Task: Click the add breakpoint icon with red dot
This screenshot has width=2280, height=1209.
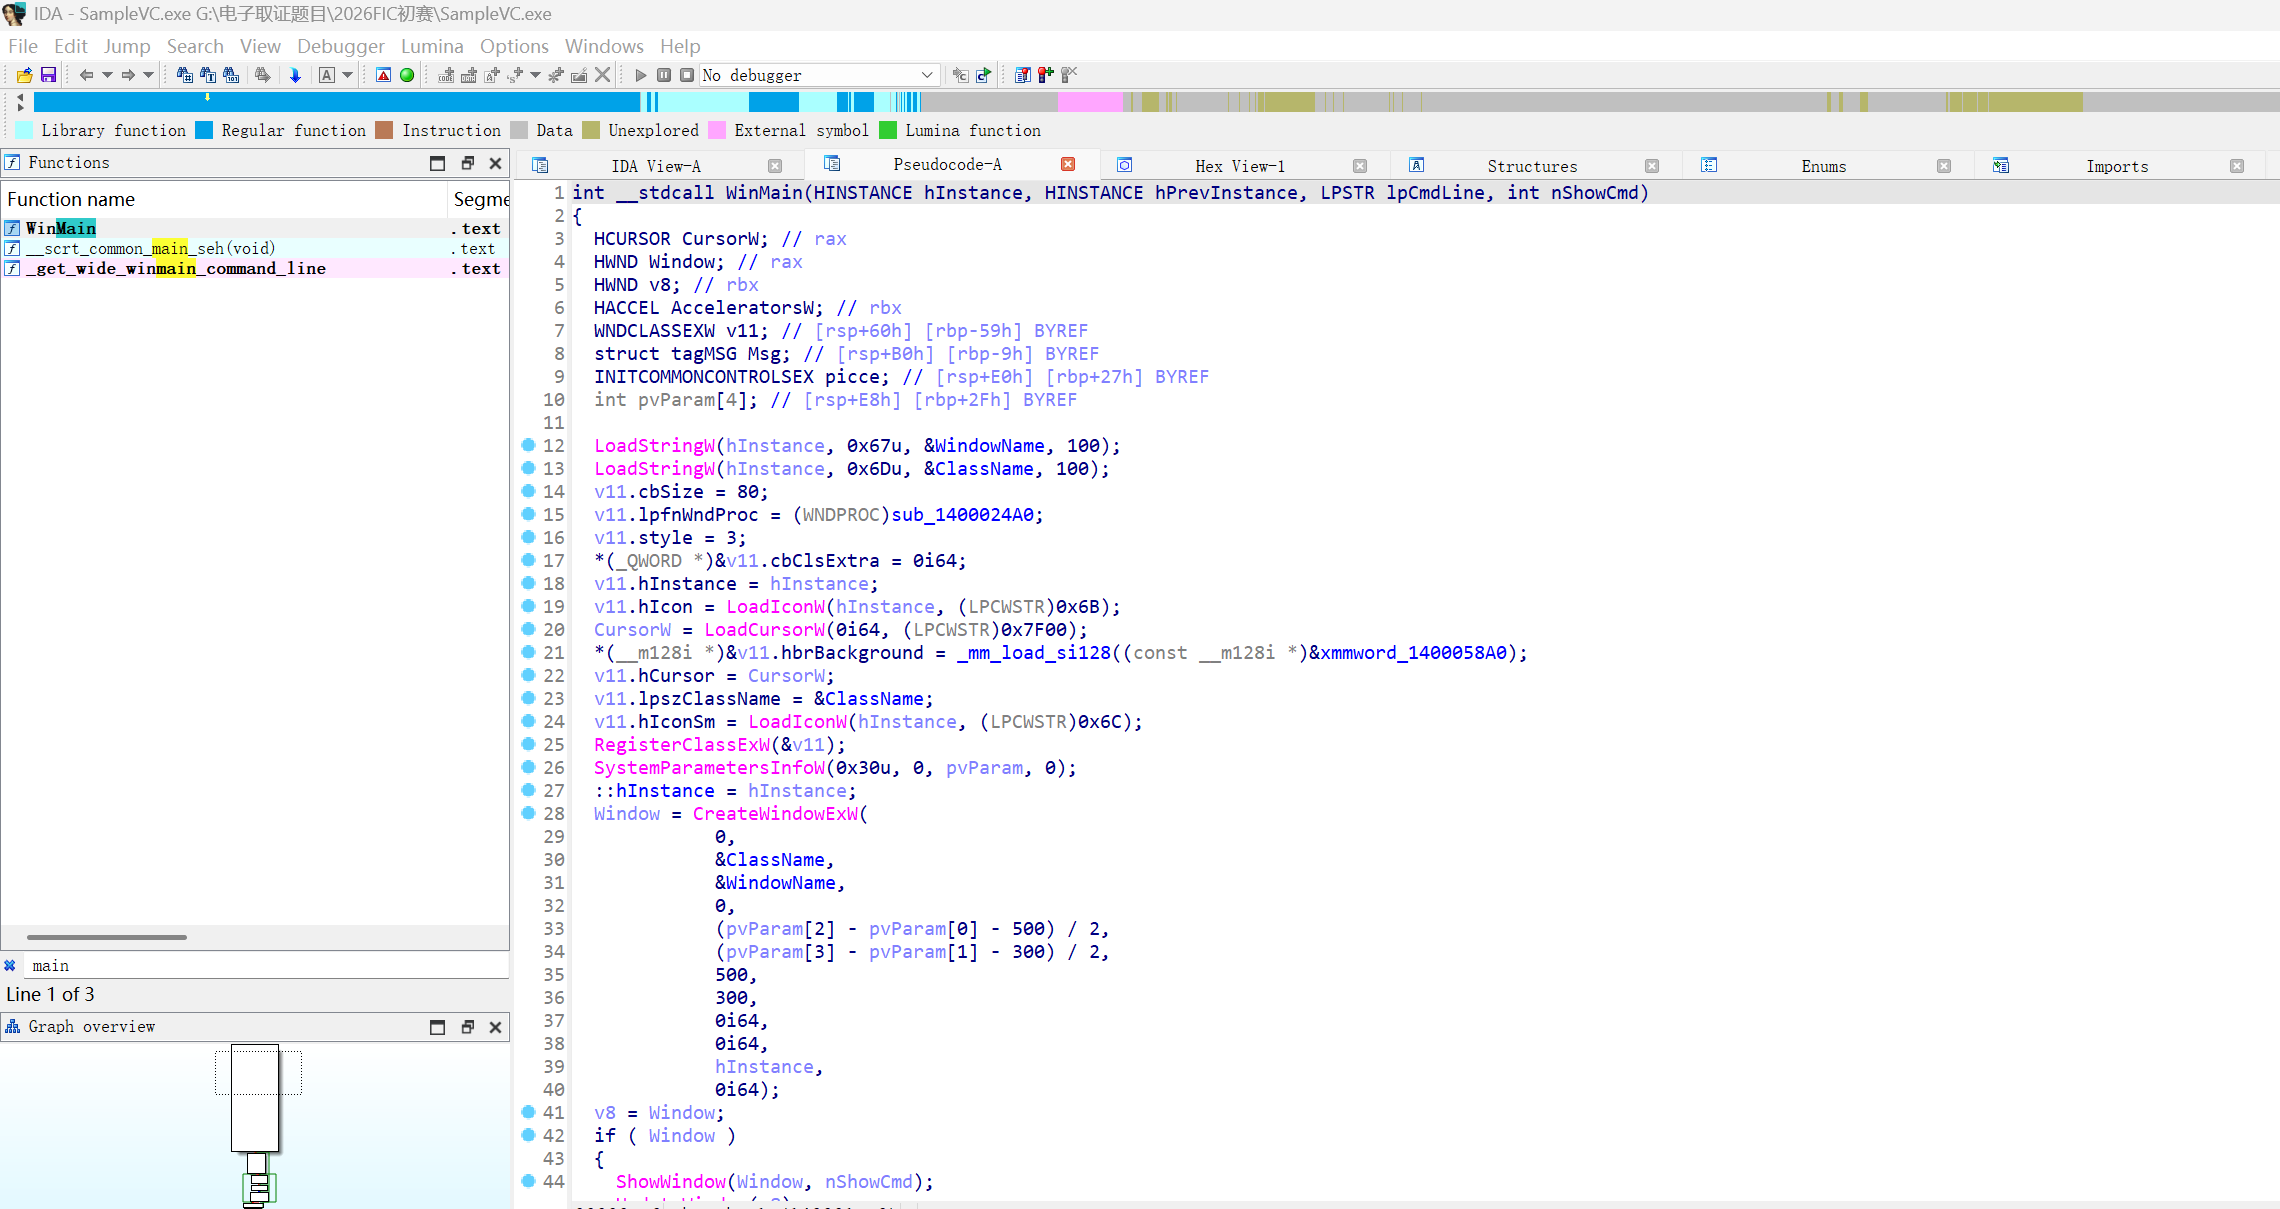Action: point(1046,75)
